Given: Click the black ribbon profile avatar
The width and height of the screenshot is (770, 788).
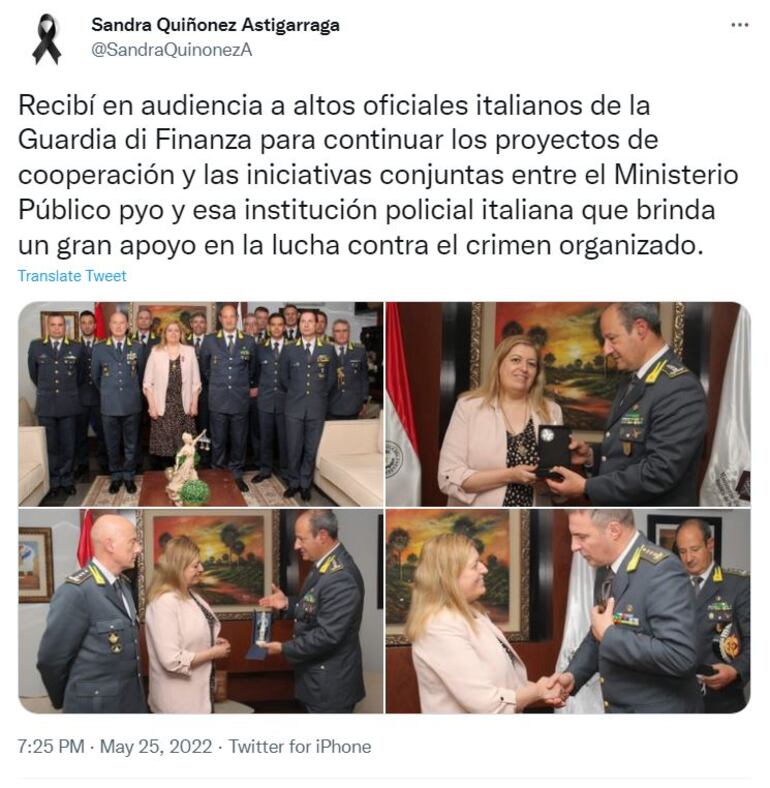Looking at the screenshot, I should tap(47, 39).
